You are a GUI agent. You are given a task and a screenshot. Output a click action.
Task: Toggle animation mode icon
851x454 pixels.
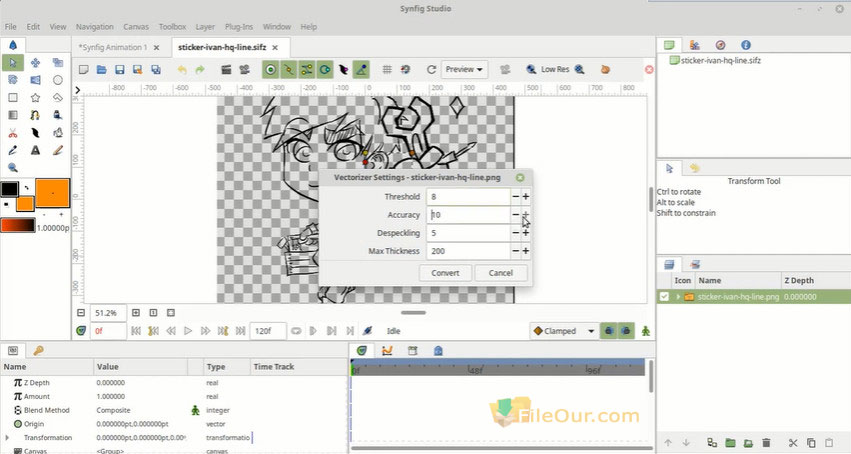646,331
